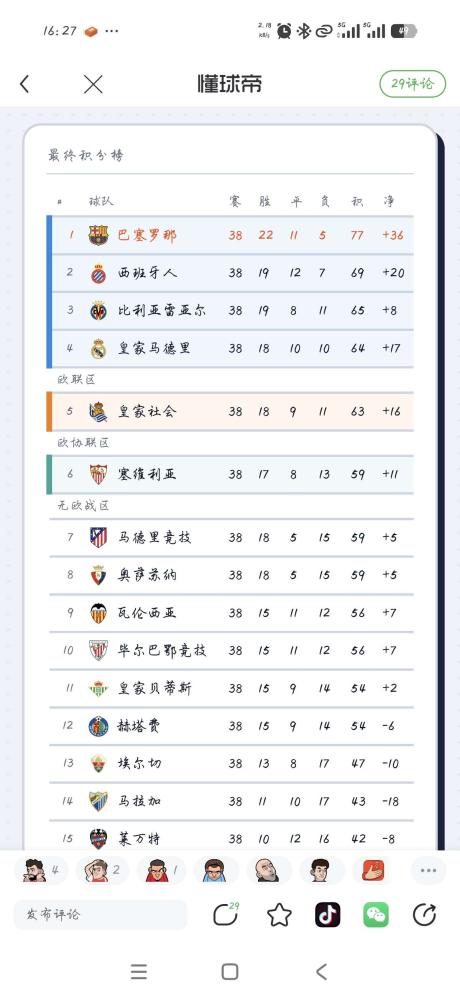Expand more reactions with the three-dot button
Screen dimensions: 460x999
click(x=428, y=870)
